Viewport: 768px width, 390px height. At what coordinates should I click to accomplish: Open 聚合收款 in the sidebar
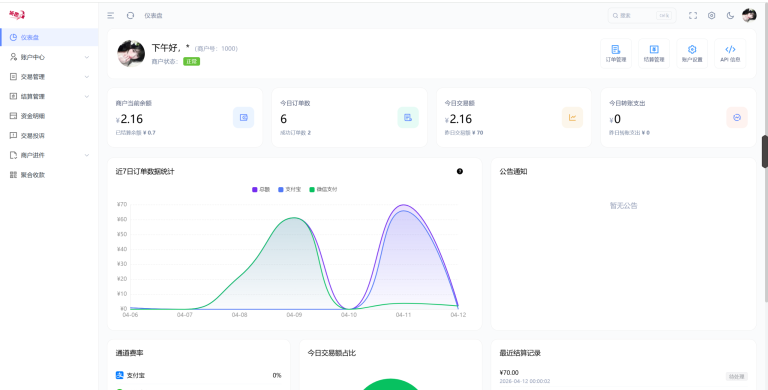[x=49, y=175]
